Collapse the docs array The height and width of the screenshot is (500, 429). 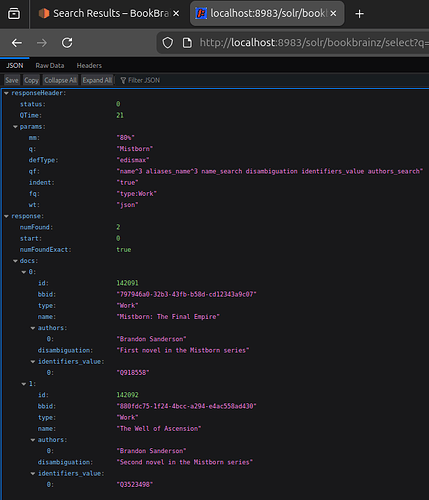[x=15, y=261]
